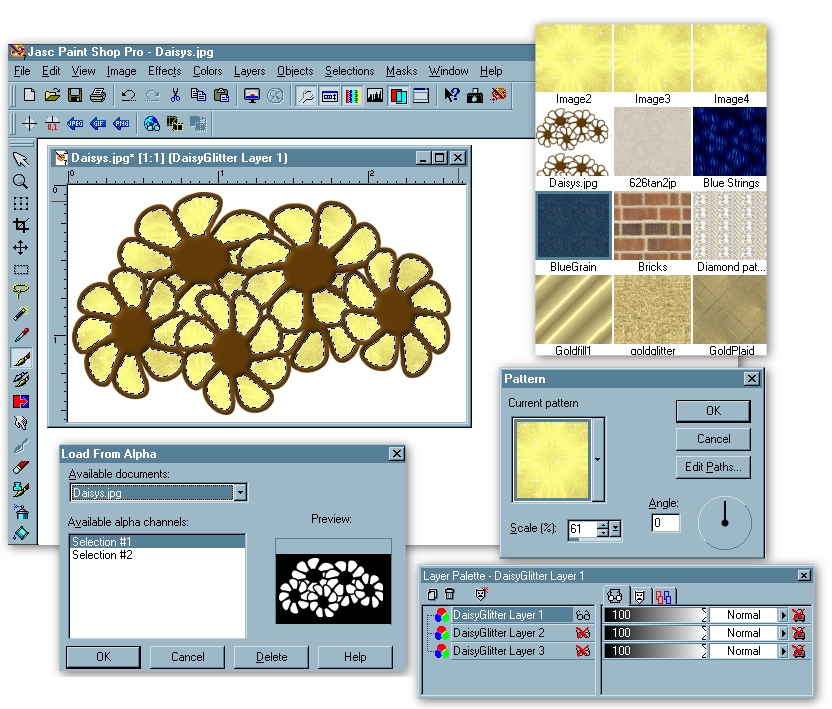Toggle lock transparency for DaisyGlitter Layer 1

(799, 615)
